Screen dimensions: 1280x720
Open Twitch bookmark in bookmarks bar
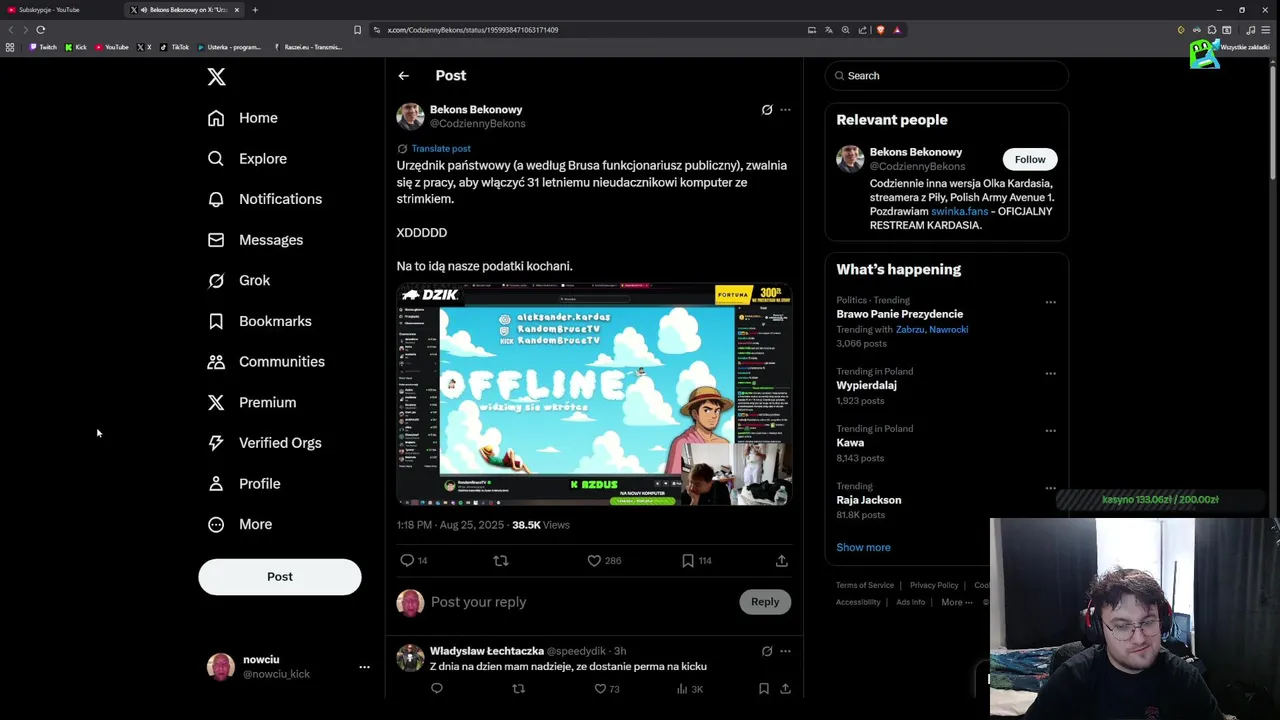43,47
